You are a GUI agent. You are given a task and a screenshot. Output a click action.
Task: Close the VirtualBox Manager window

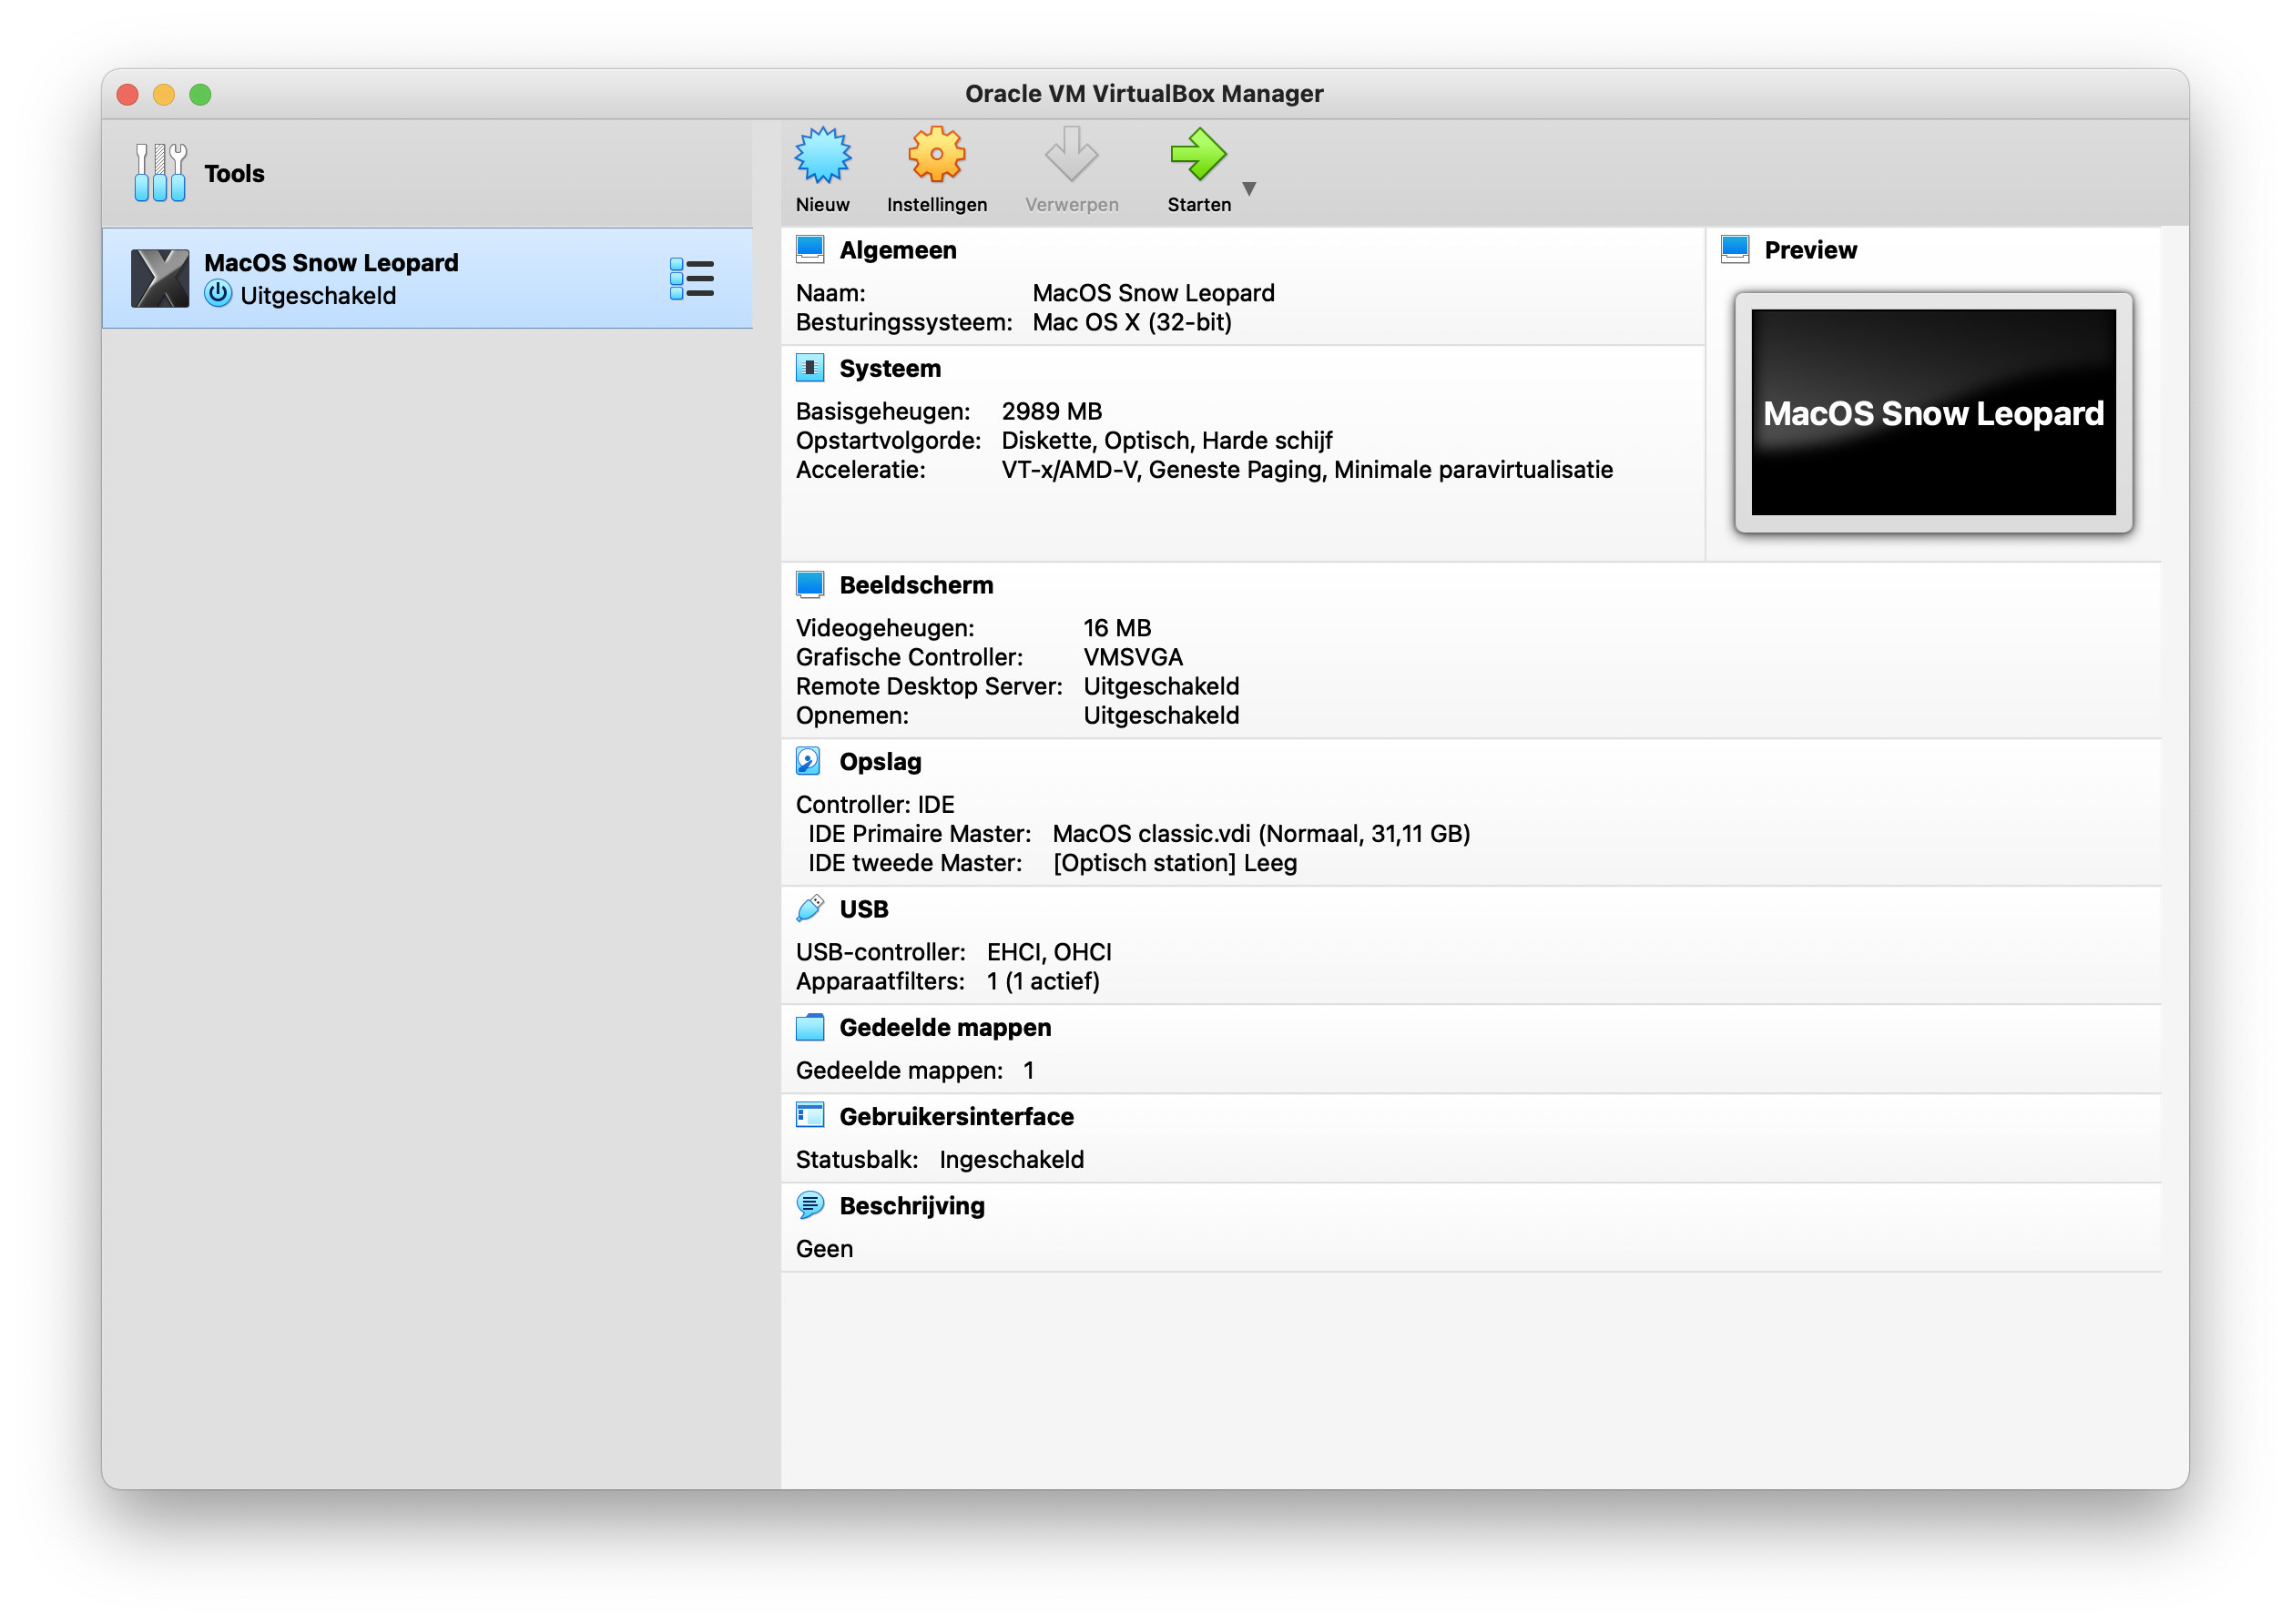pos(127,94)
